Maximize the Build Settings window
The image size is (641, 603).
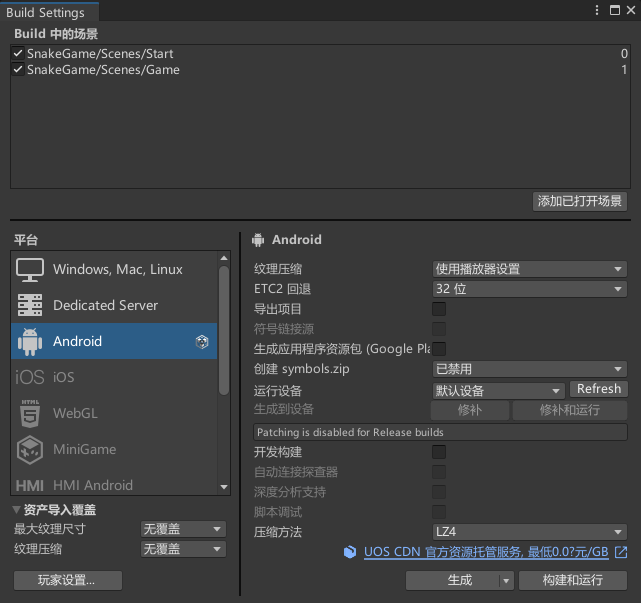tap(614, 10)
